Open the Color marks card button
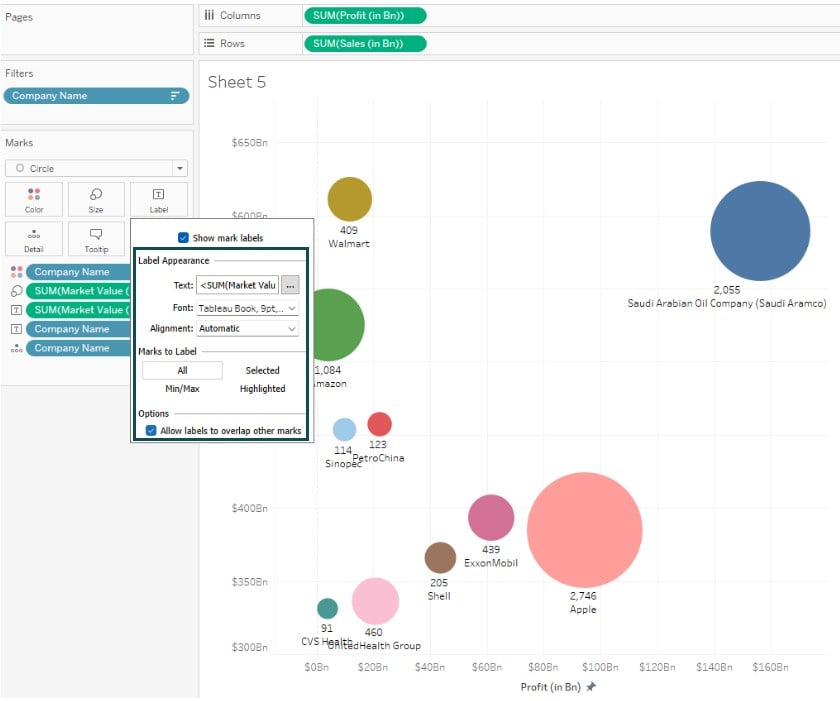 point(34,199)
